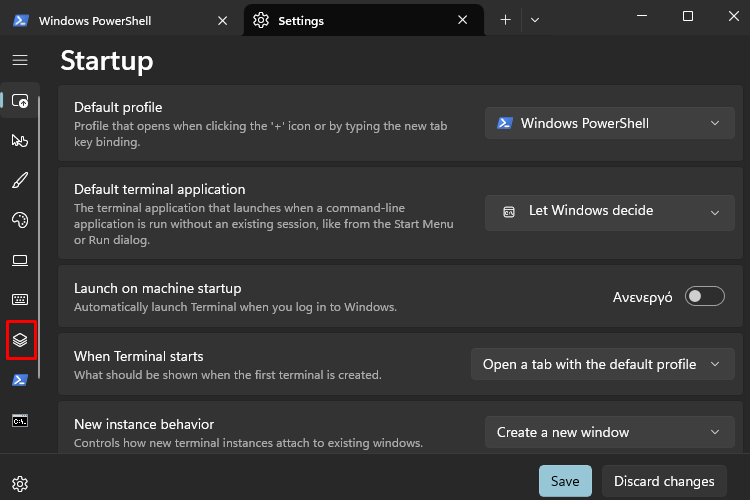The image size is (750, 500).
Task: Select the Startup settings sidebar icon
Action: (20, 100)
